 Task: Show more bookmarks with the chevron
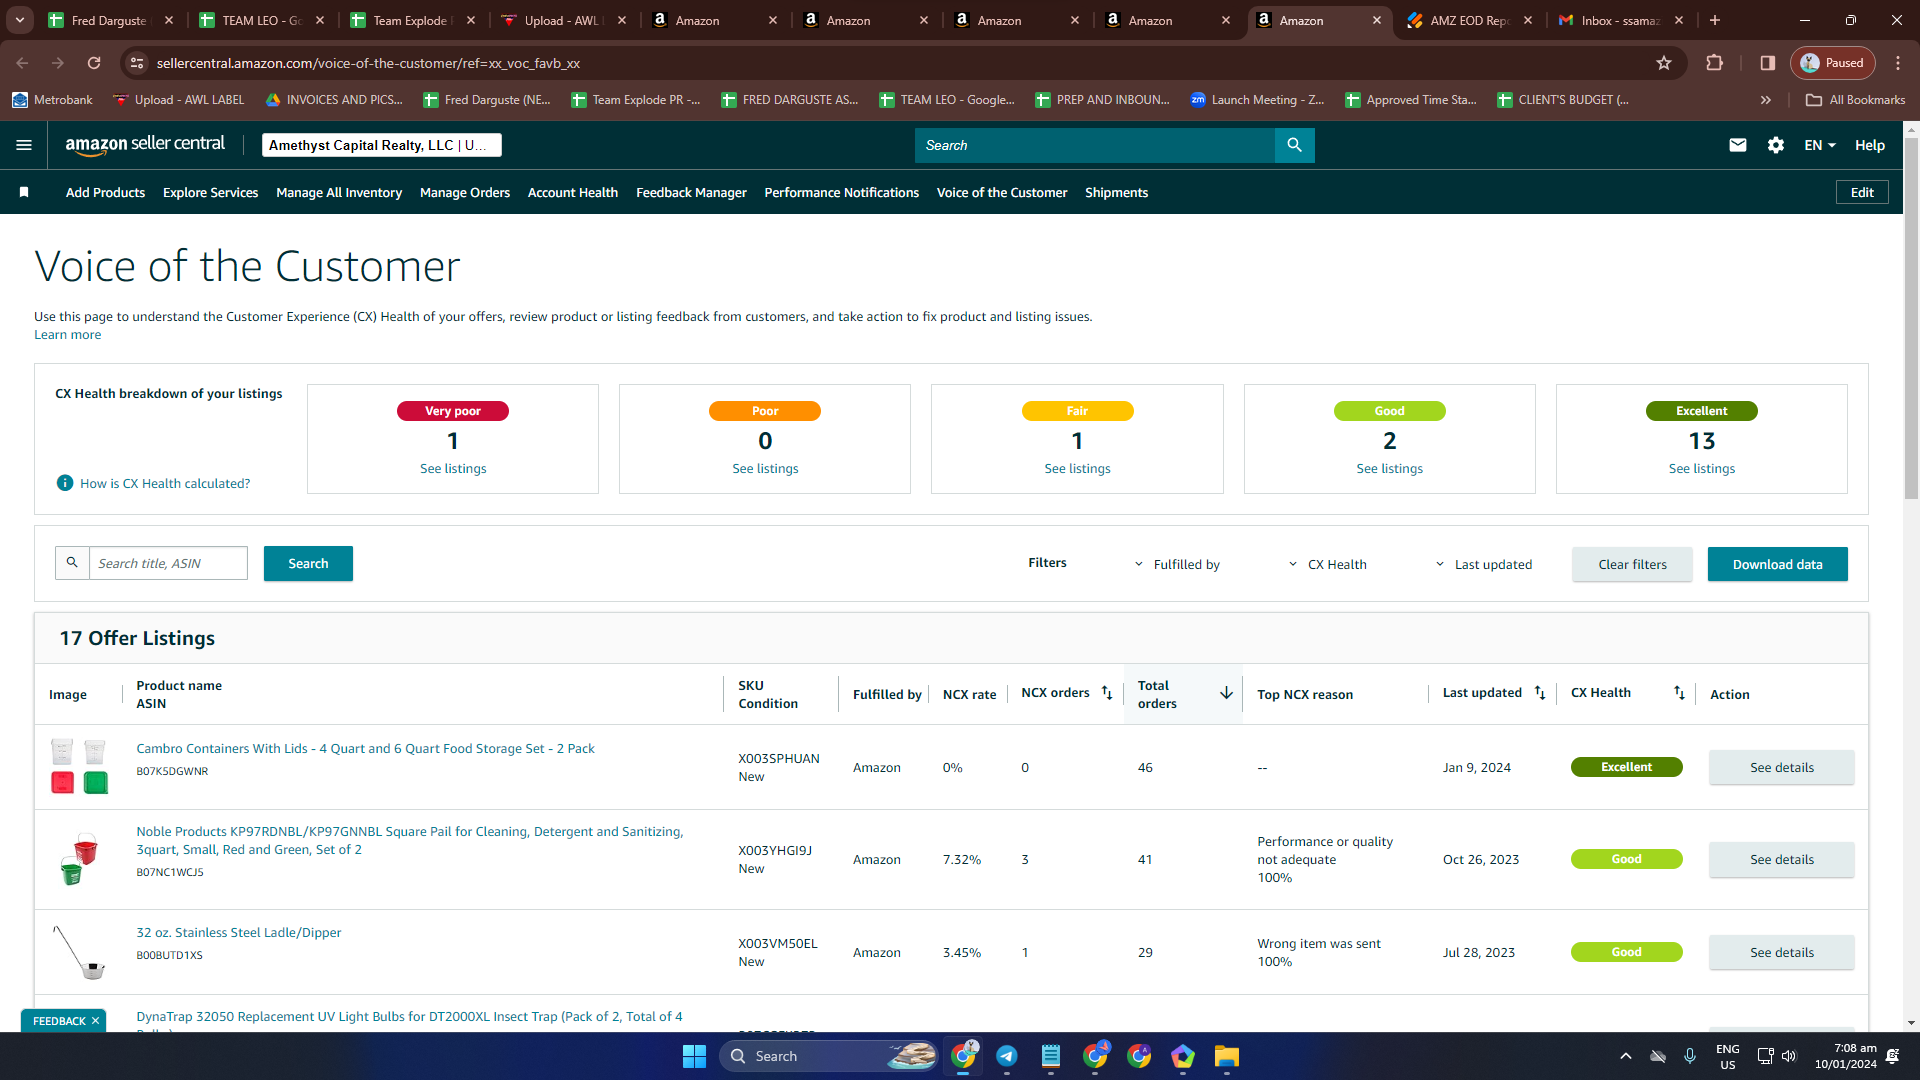coord(1766,100)
